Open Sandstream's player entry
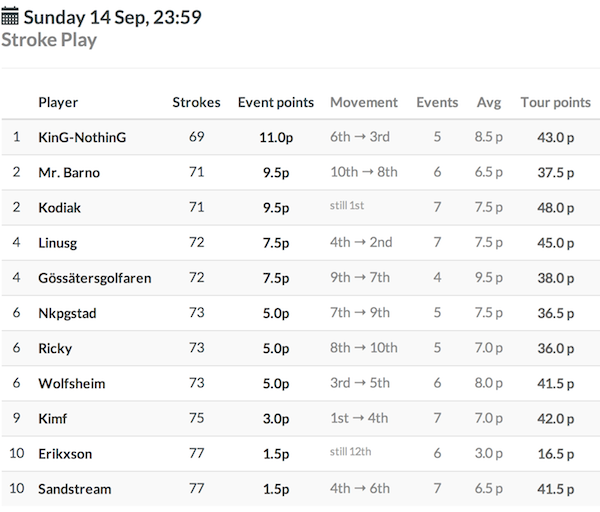The image size is (600, 512). tap(75, 489)
